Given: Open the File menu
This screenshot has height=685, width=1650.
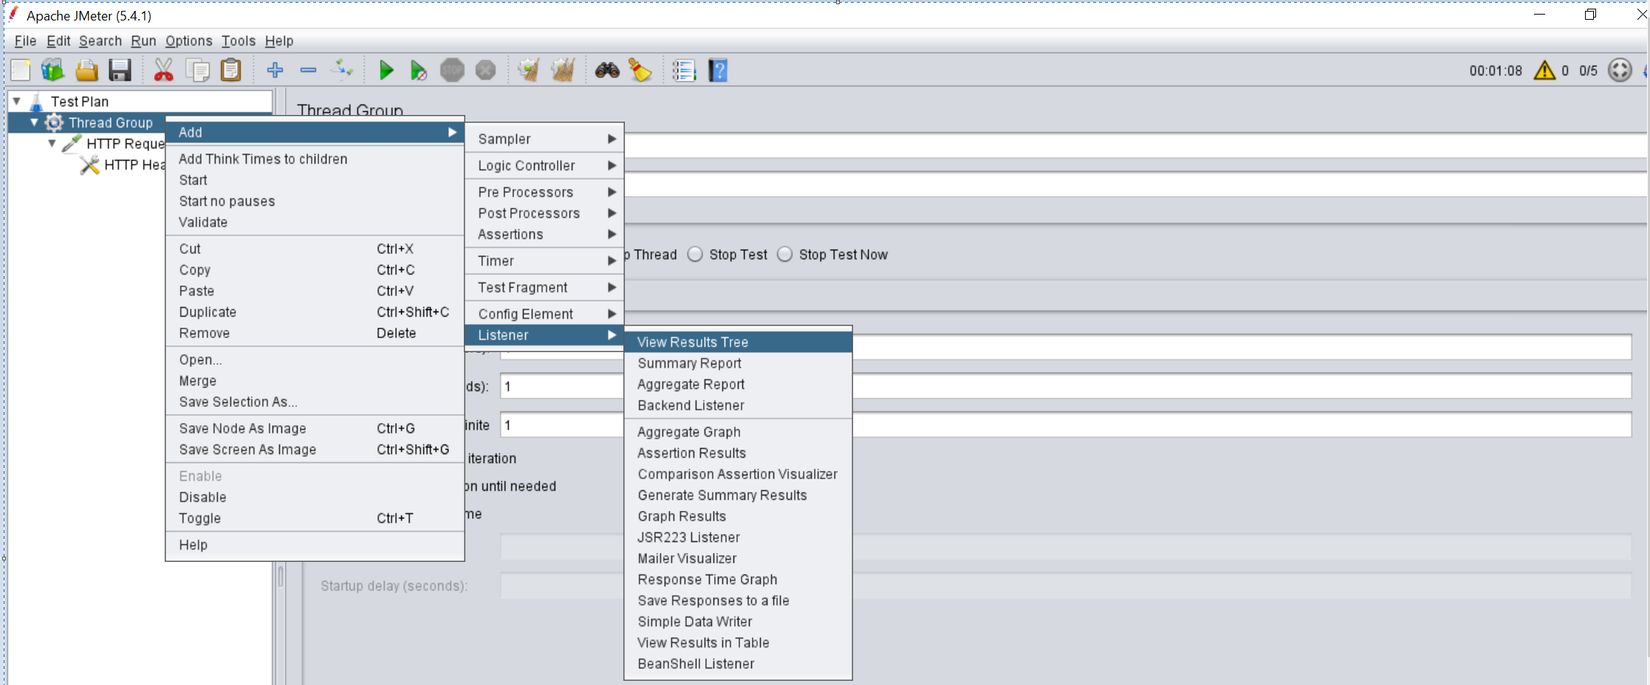Looking at the screenshot, I should 25,41.
